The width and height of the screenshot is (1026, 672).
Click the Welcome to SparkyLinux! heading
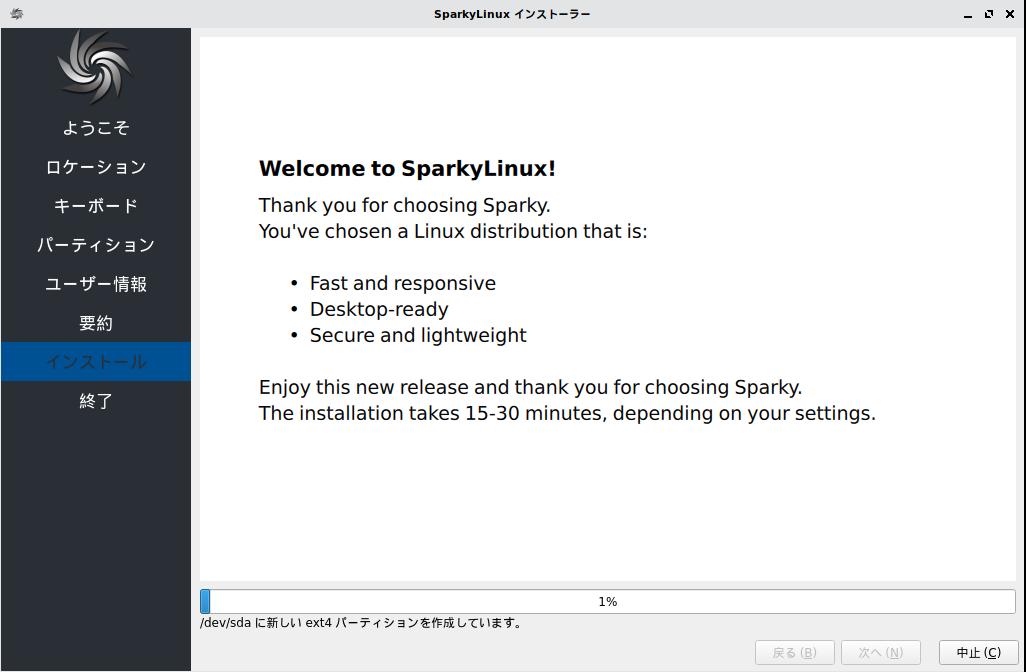click(x=407, y=168)
